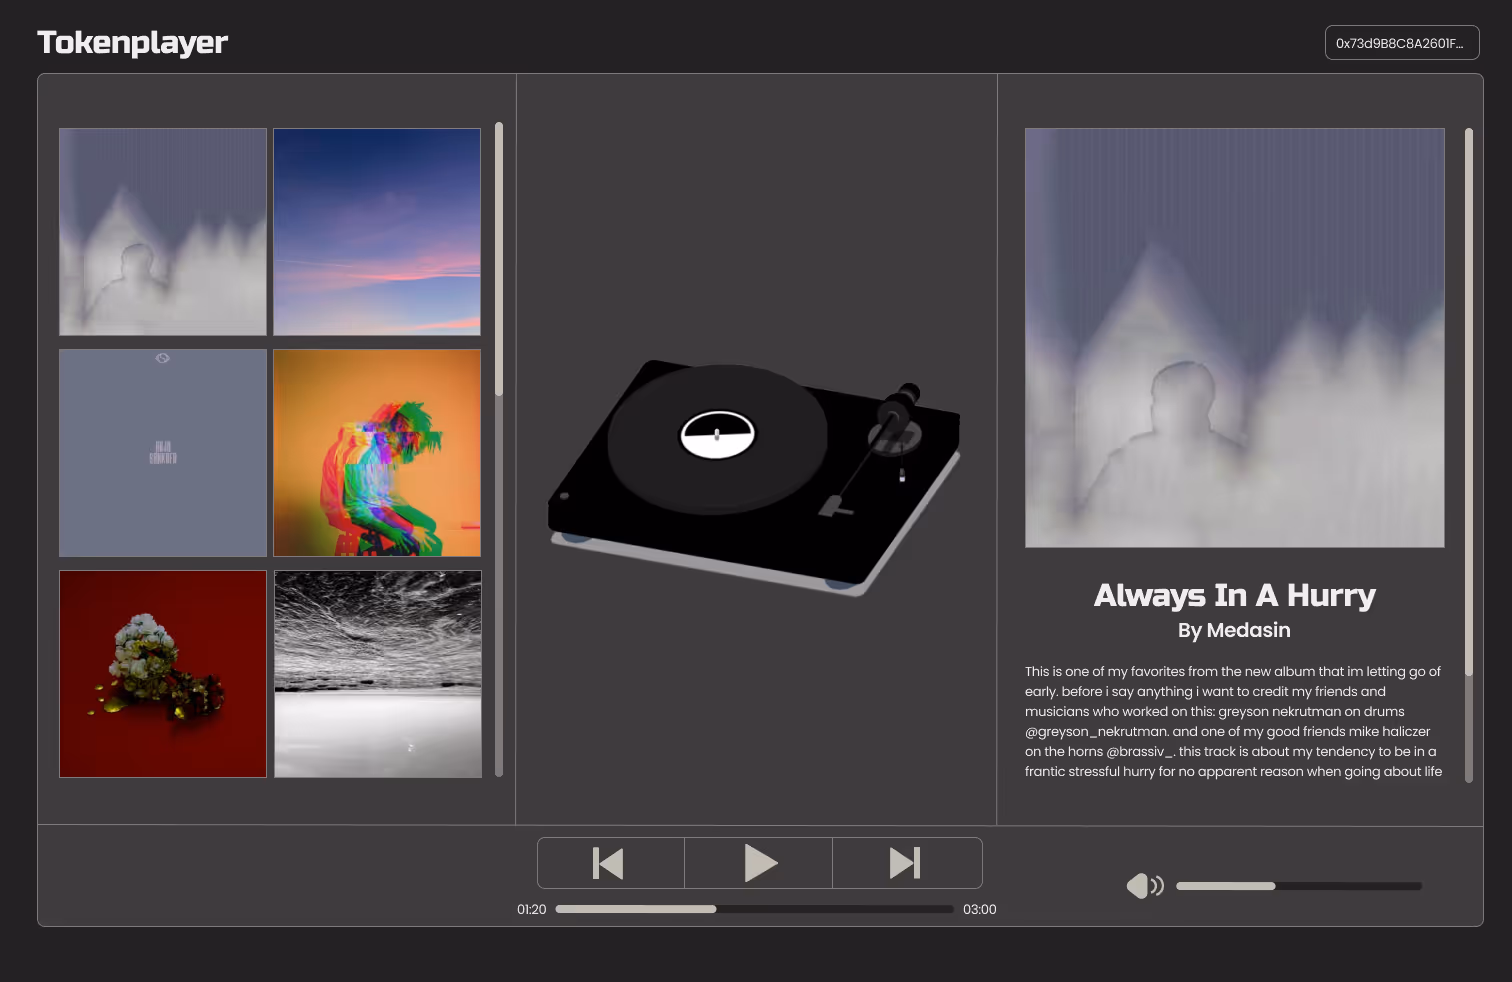Adjust the volume slider level
This screenshot has height=982, width=1512.
1298,886
